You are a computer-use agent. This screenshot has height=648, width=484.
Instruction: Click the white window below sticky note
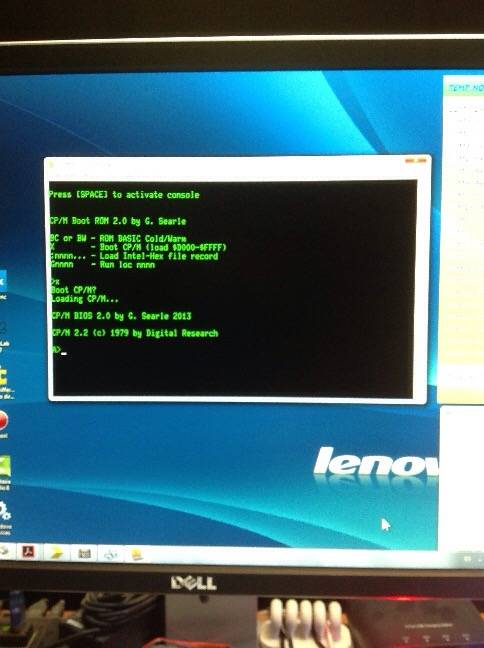click(x=463, y=478)
